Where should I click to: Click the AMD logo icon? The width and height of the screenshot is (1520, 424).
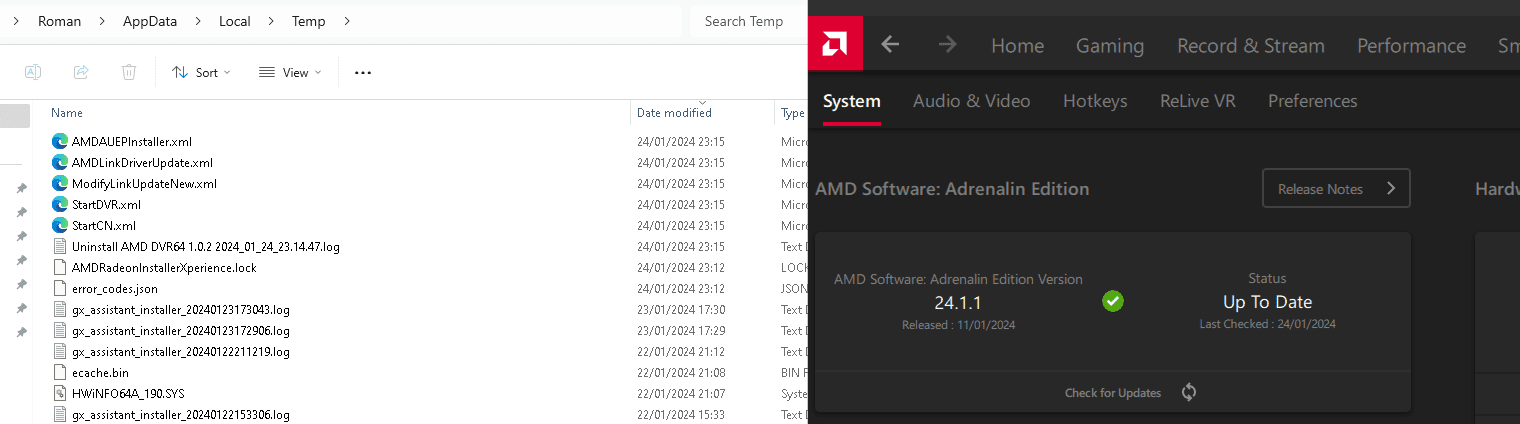coord(835,45)
